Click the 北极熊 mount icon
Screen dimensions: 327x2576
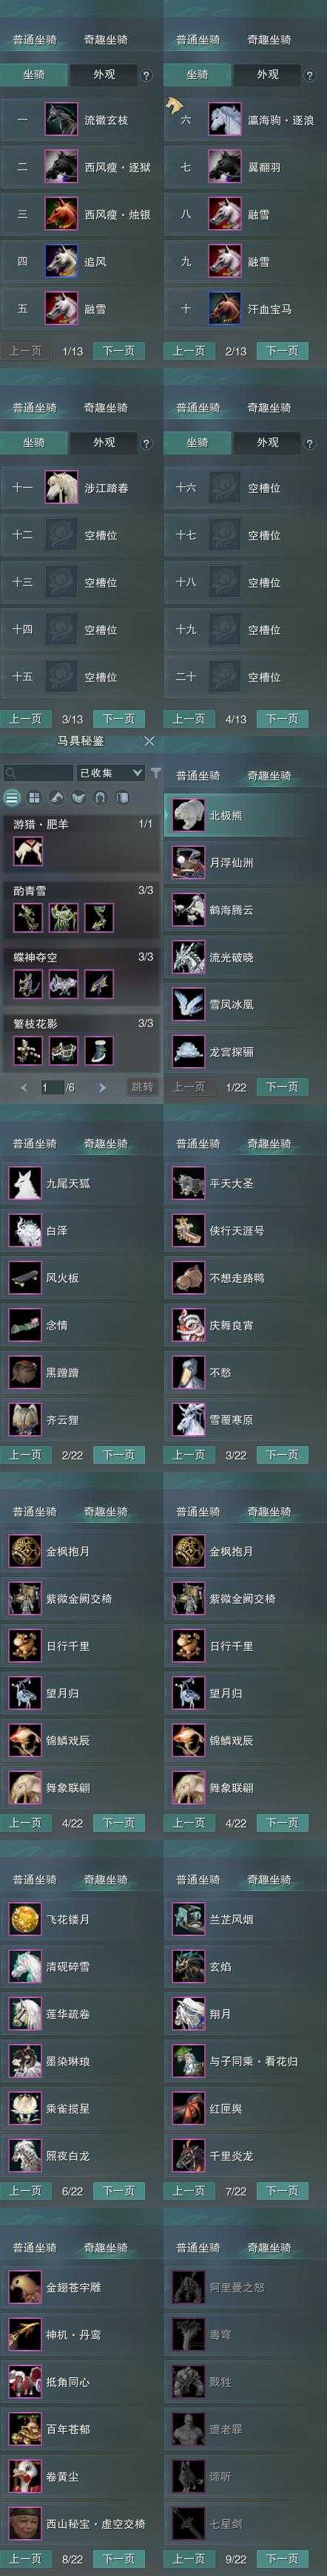[189, 815]
